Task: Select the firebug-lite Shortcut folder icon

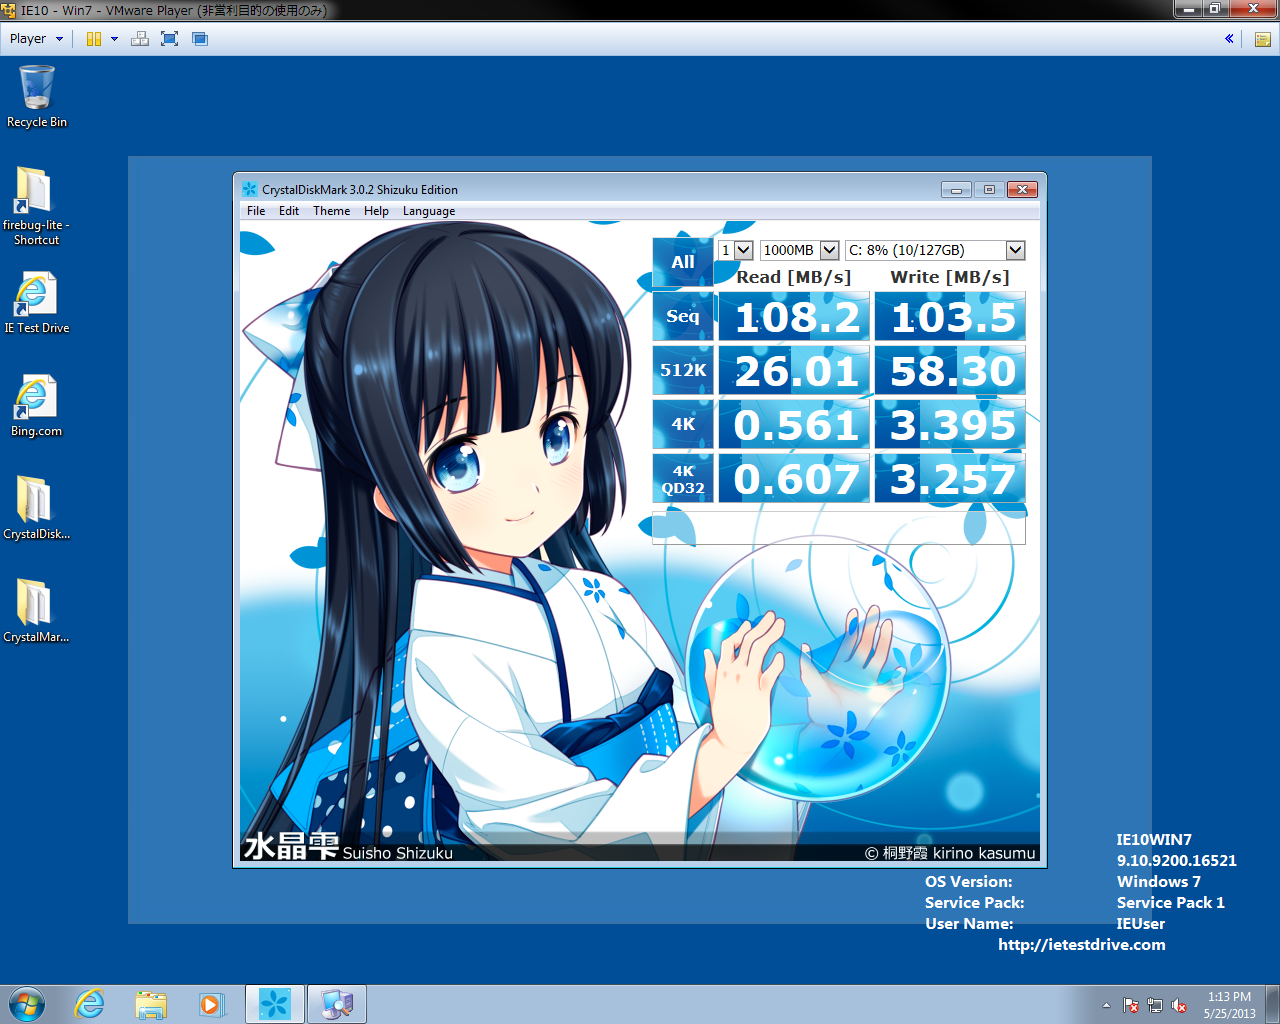Action: pyautogui.click(x=36, y=206)
